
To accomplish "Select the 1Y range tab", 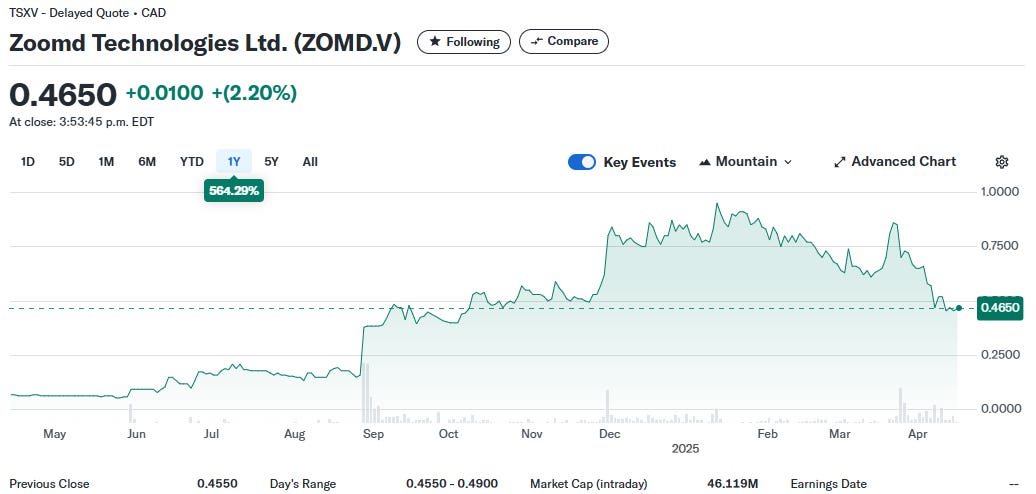I will click(234, 162).
